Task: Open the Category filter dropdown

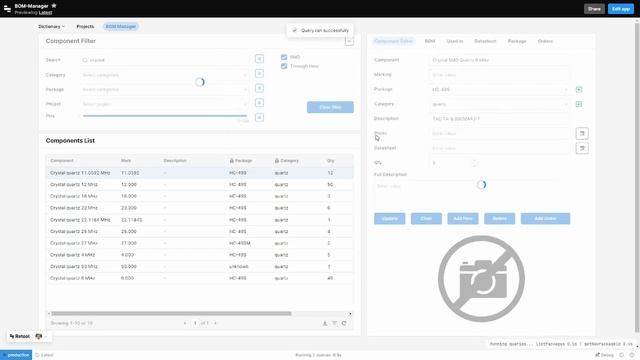Action: pos(165,75)
